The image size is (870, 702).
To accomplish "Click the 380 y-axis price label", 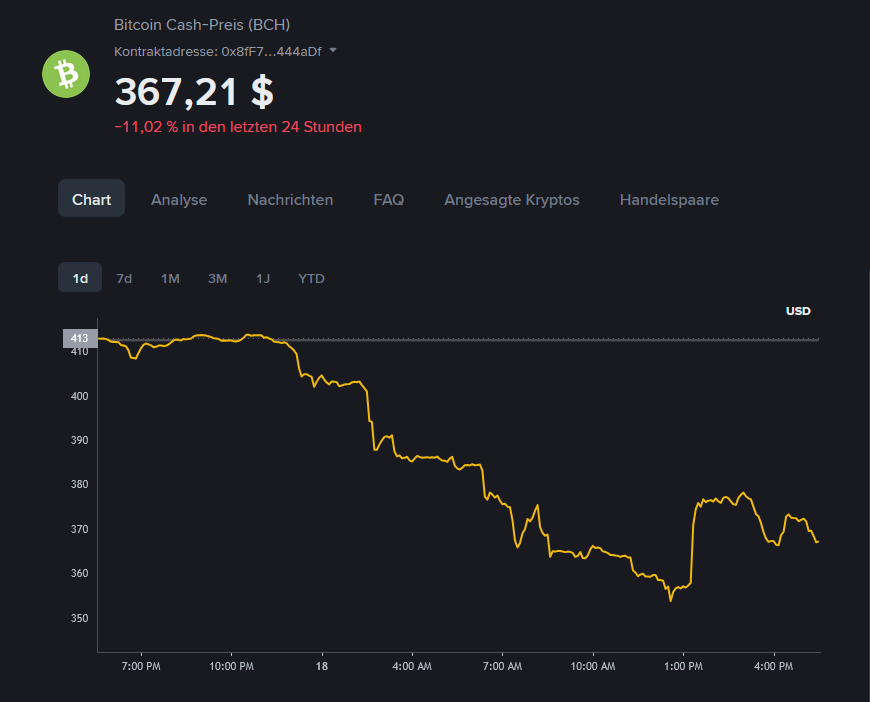I will pyautogui.click(x=79, y=484).
